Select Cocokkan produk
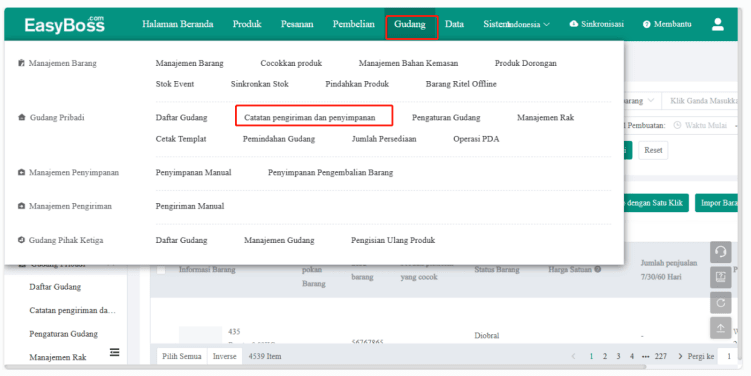The image size is (751, 376). pyautogui.click(x=291, y=63)
